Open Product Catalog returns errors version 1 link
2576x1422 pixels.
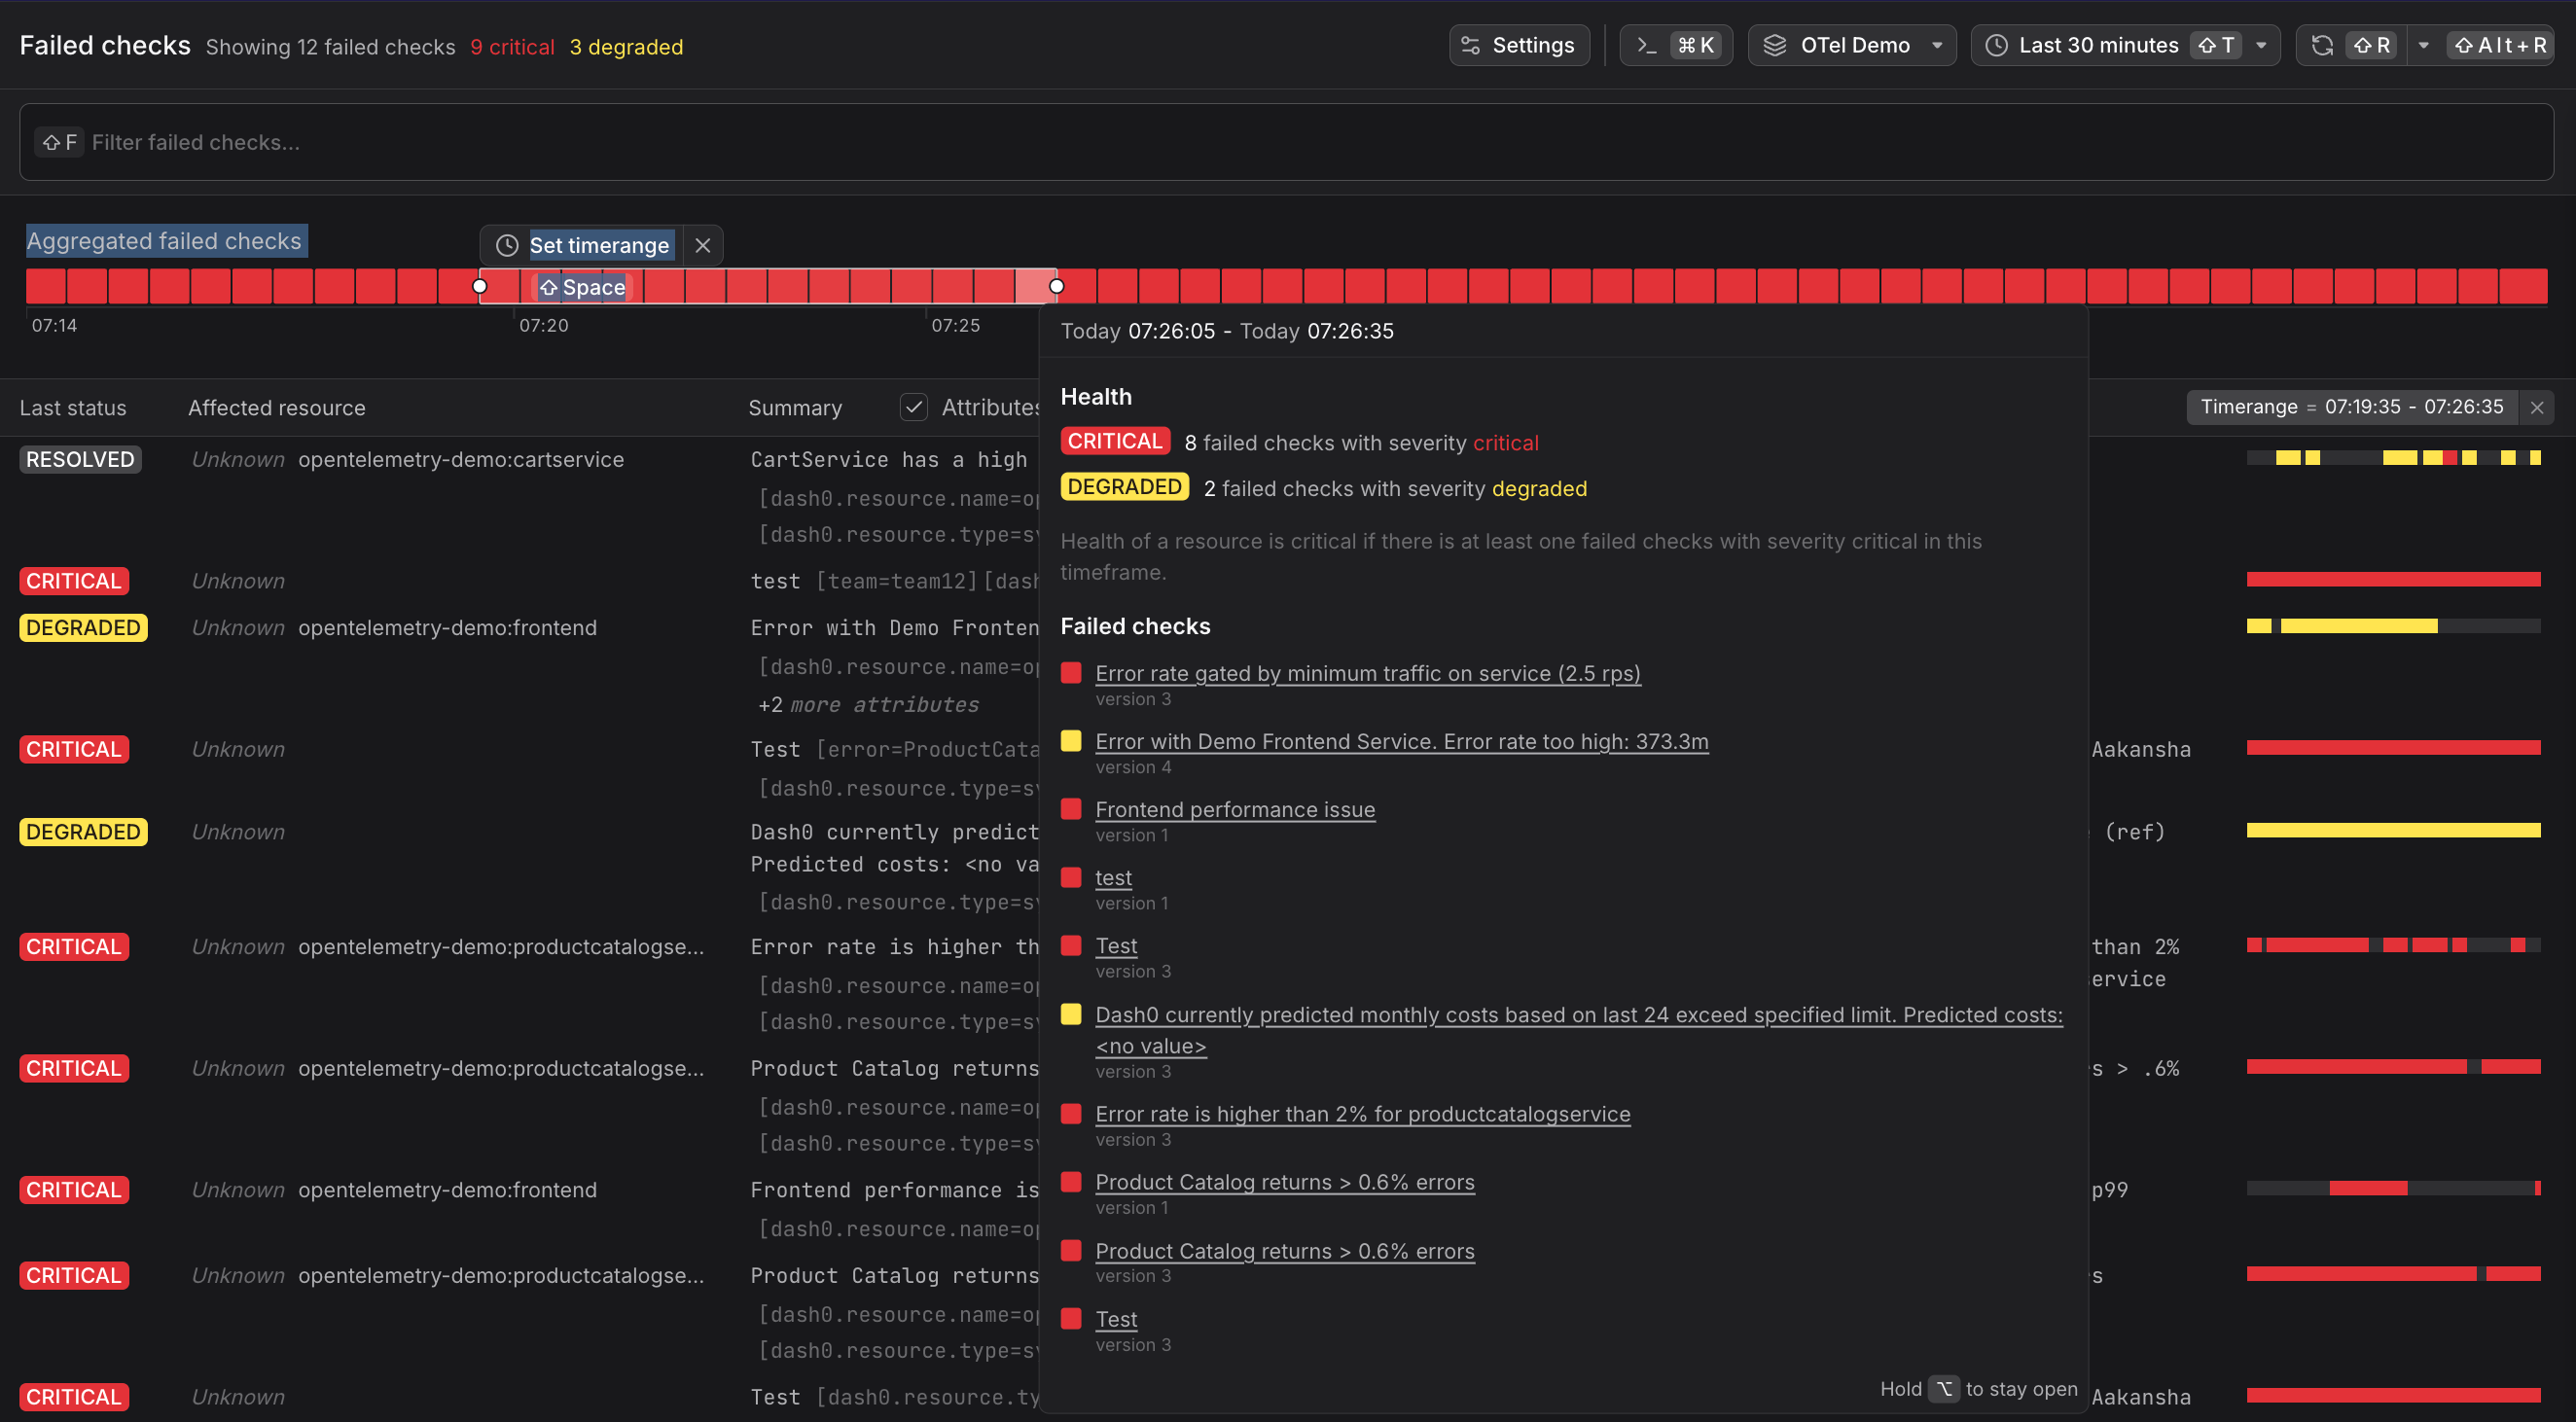(1284, 1181)
